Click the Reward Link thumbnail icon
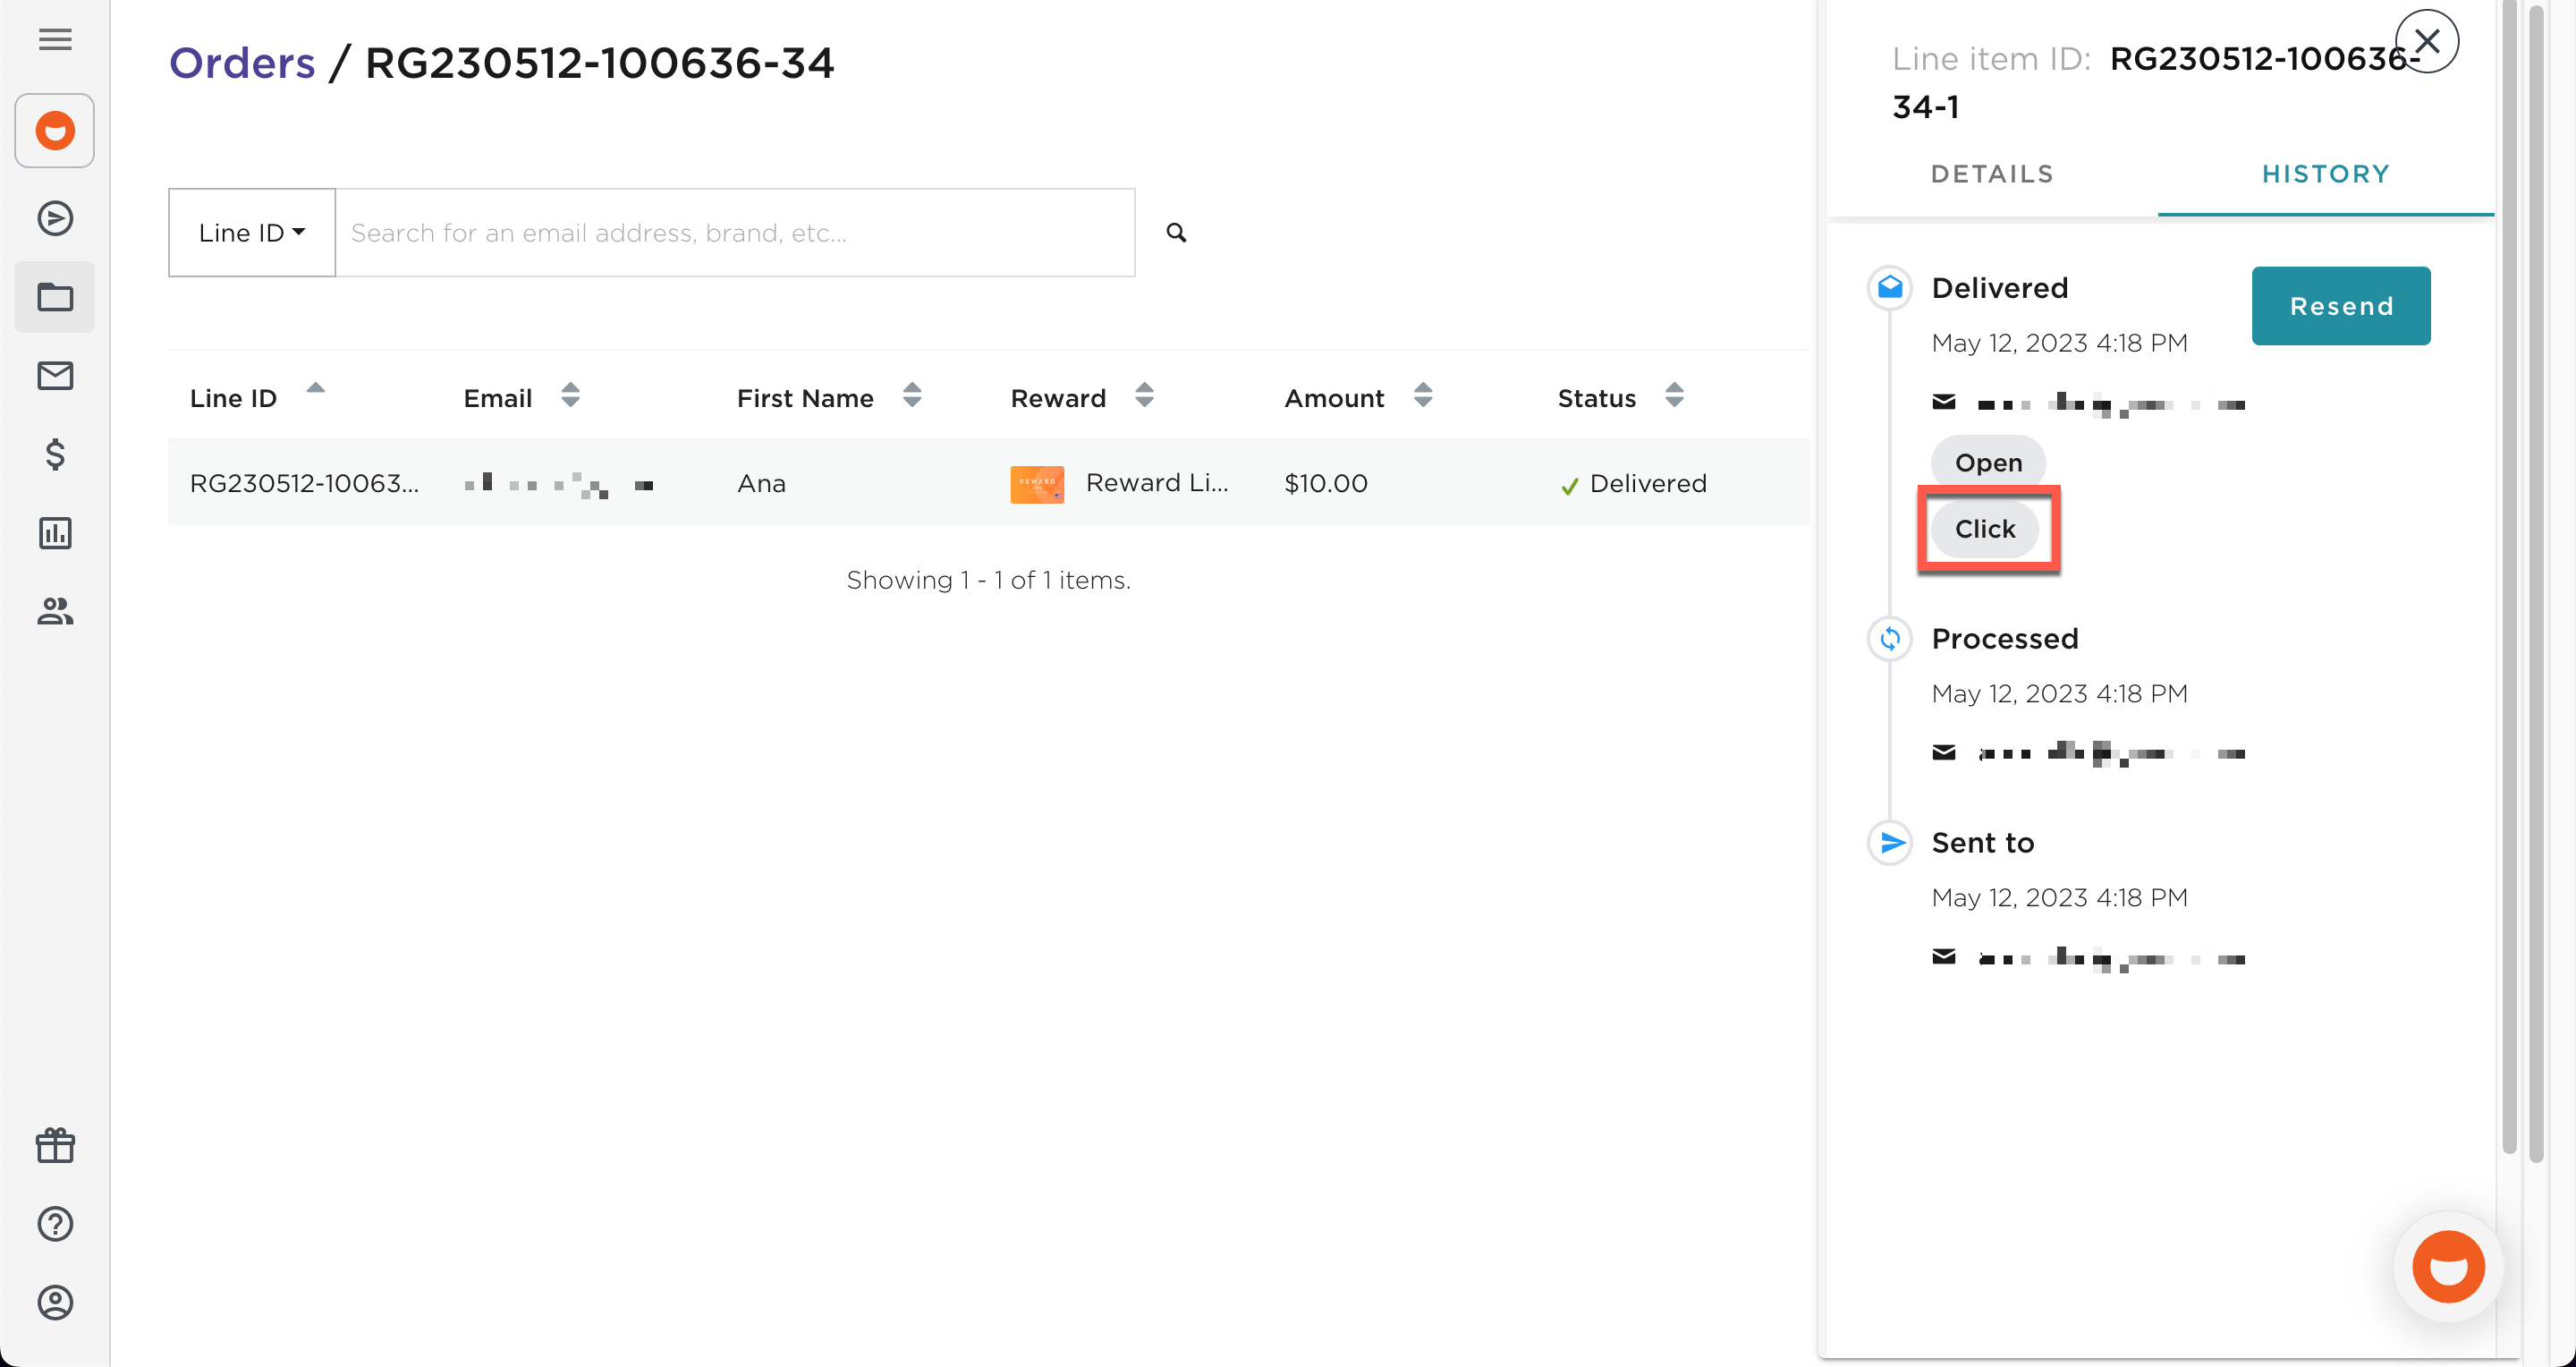 [x=1038, y=484]
